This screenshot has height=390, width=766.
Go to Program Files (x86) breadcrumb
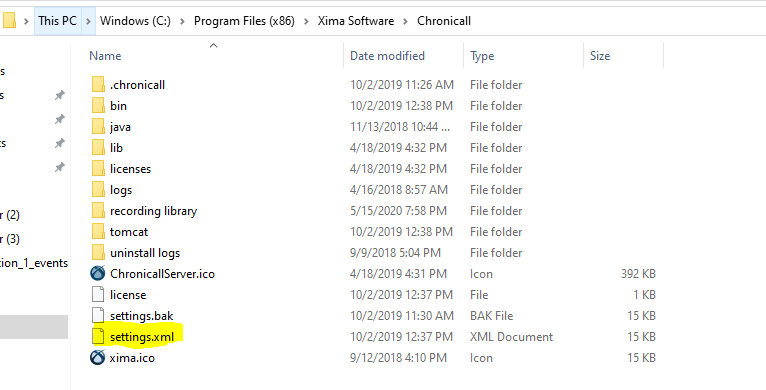[244, 21]
